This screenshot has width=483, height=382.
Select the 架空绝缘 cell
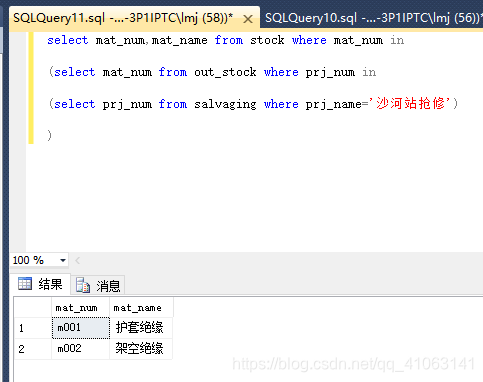click(141, 349)
